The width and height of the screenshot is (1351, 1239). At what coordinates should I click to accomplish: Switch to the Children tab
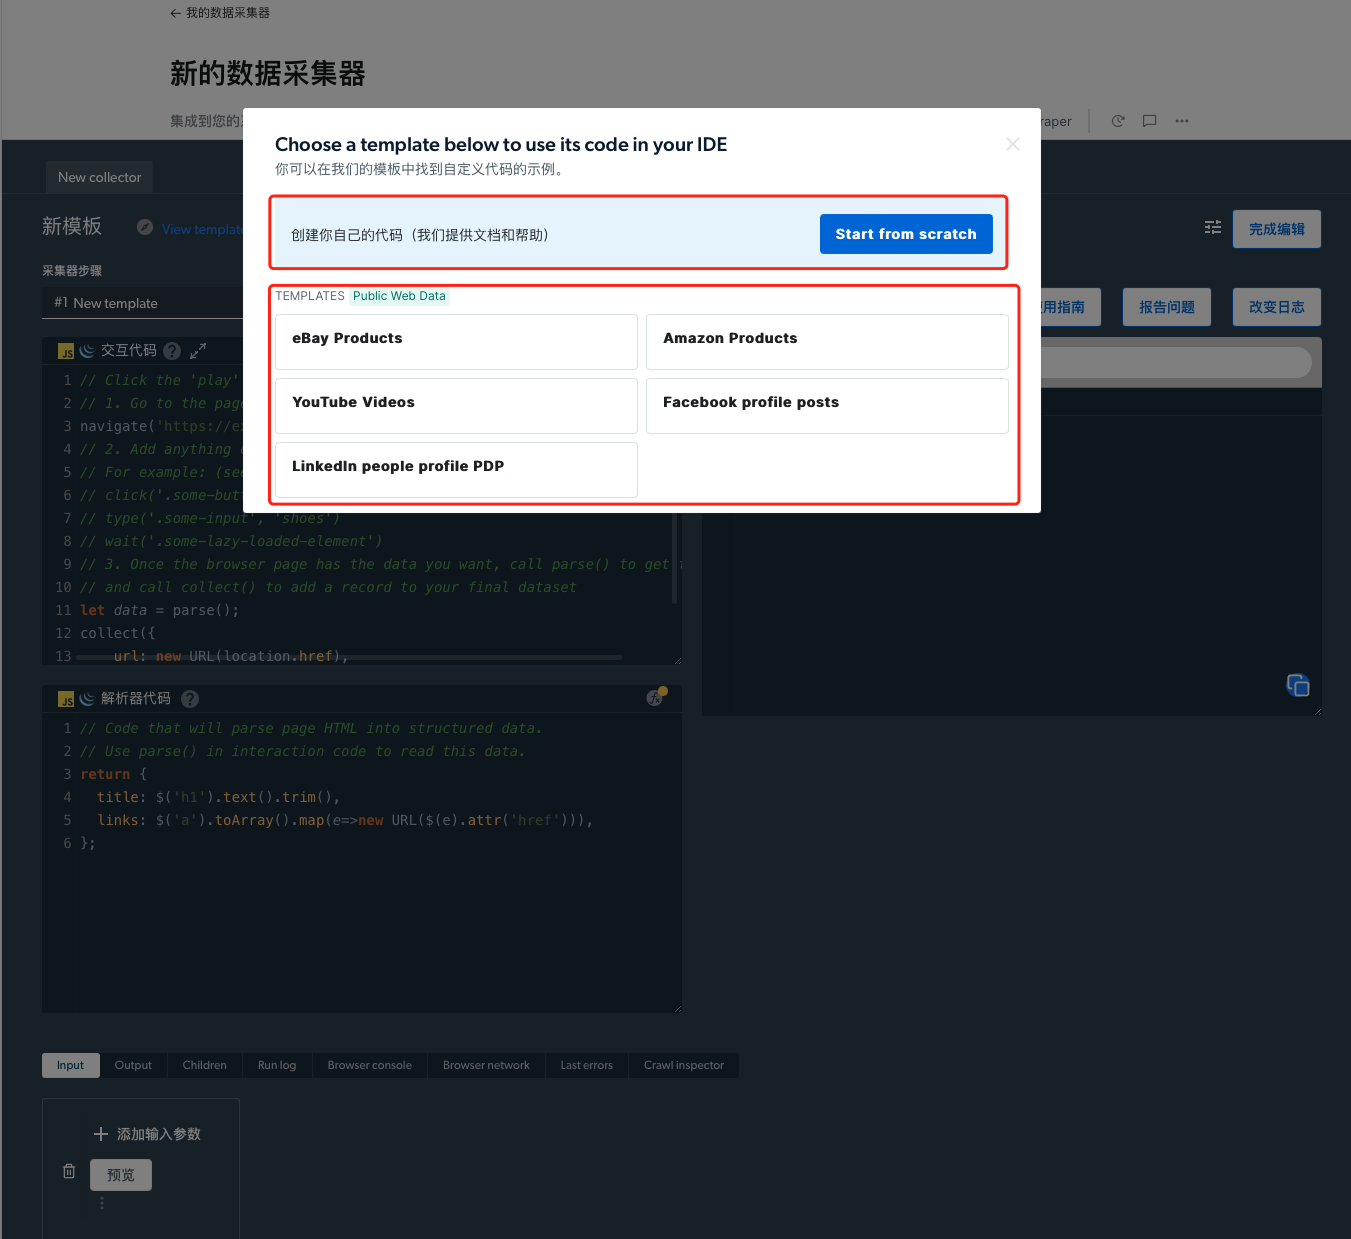click(x=205, y=1065)
